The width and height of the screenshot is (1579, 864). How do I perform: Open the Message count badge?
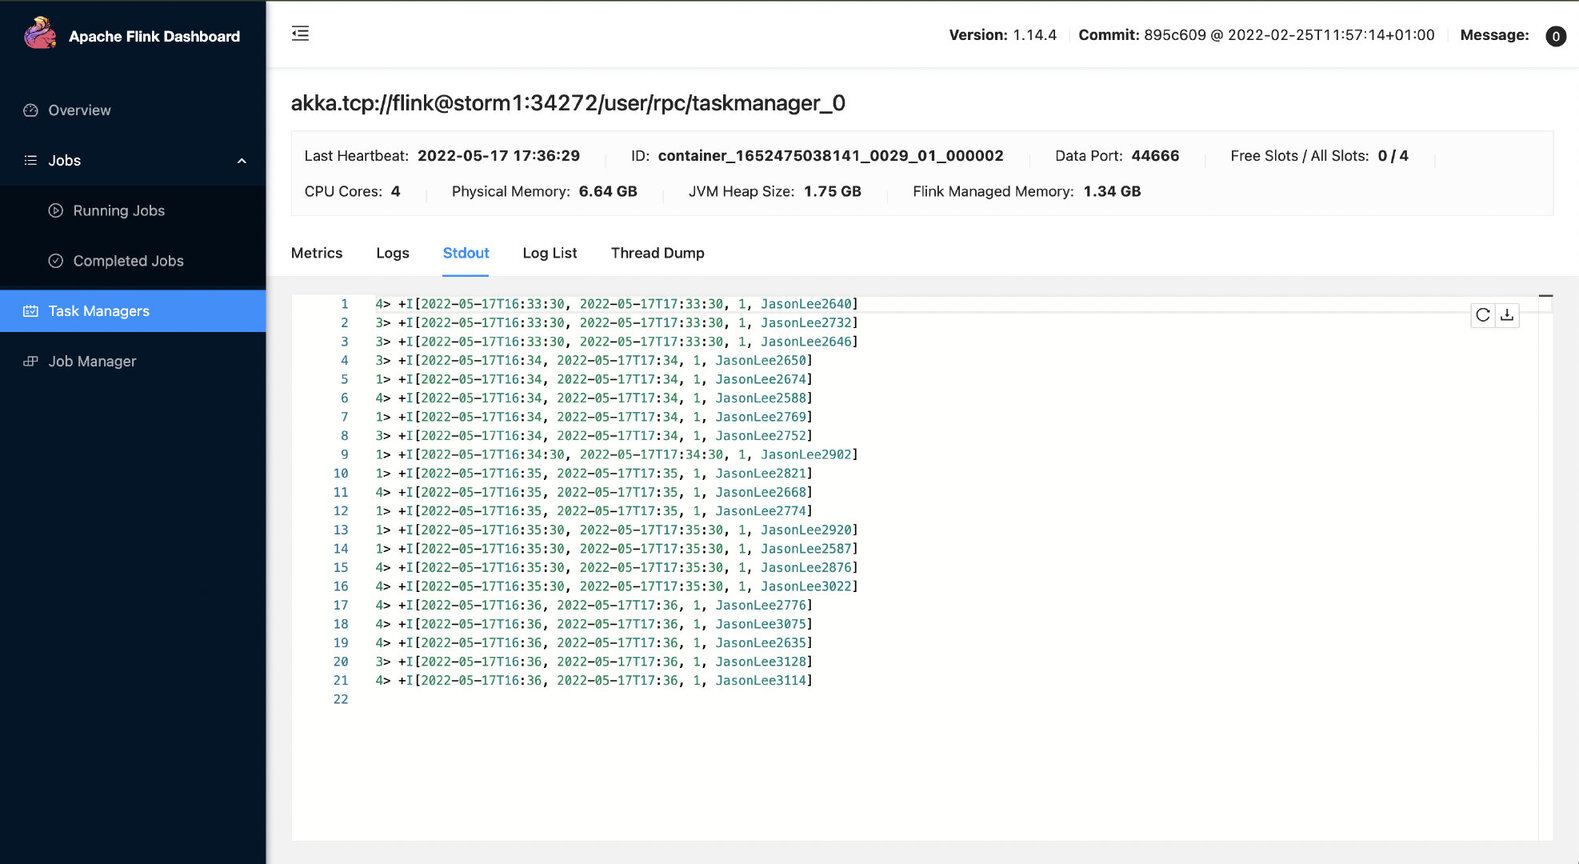tap(1555, 36)
